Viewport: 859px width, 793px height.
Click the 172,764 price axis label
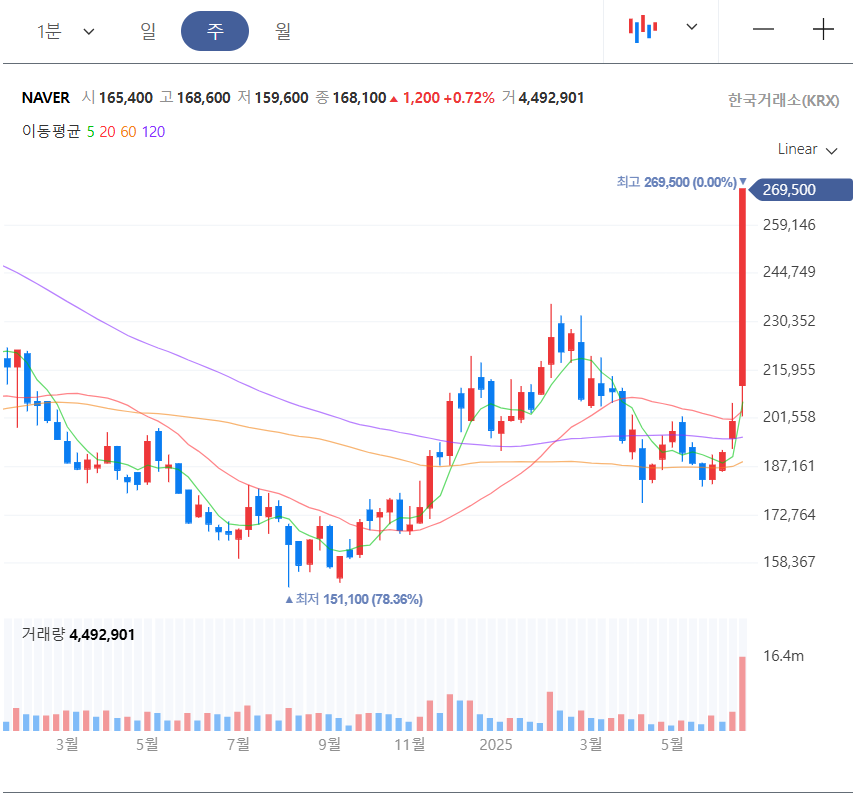[789, 514]
